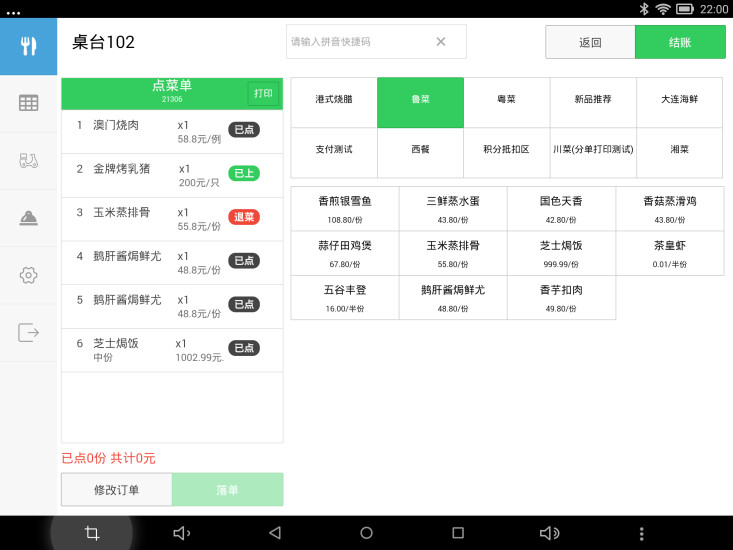Click the 修改订单 modify order button
Viewport: 733px width, 550px height.
pos(117,490)
